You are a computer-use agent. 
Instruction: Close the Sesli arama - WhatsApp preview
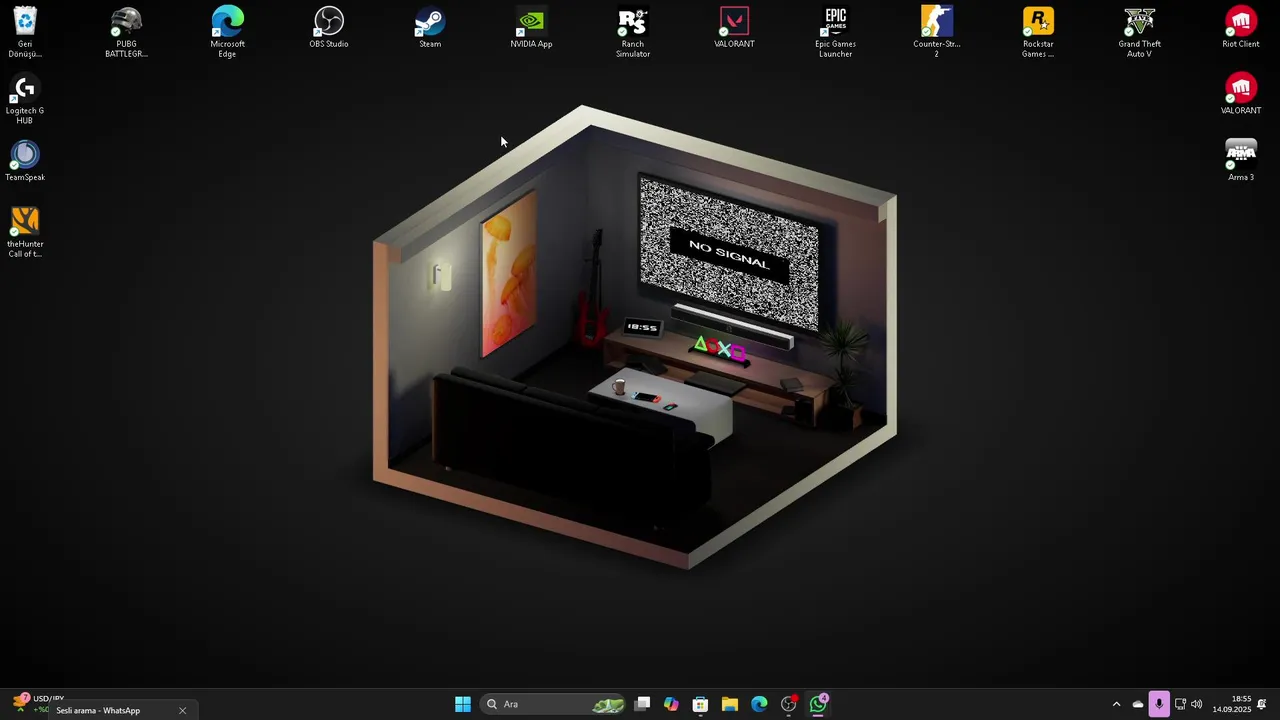(x=182, y=710)
